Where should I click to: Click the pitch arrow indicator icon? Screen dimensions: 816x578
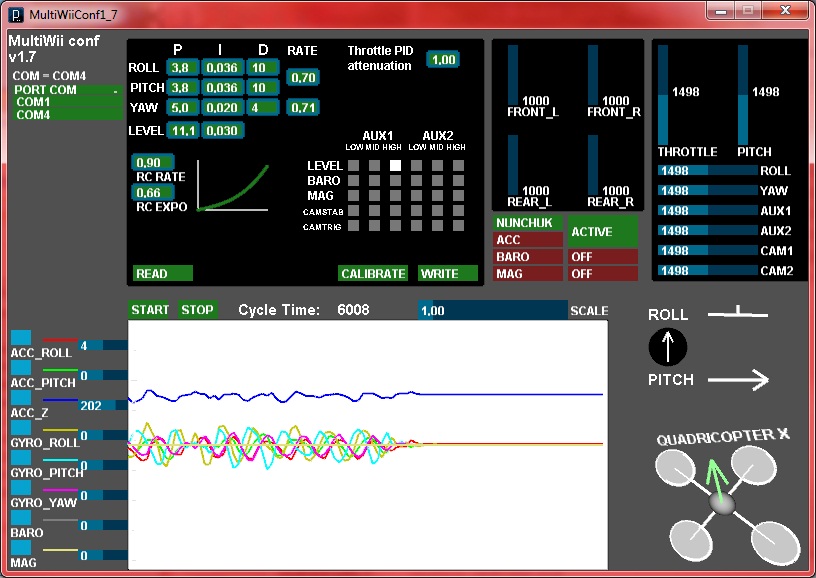[739, 379]
